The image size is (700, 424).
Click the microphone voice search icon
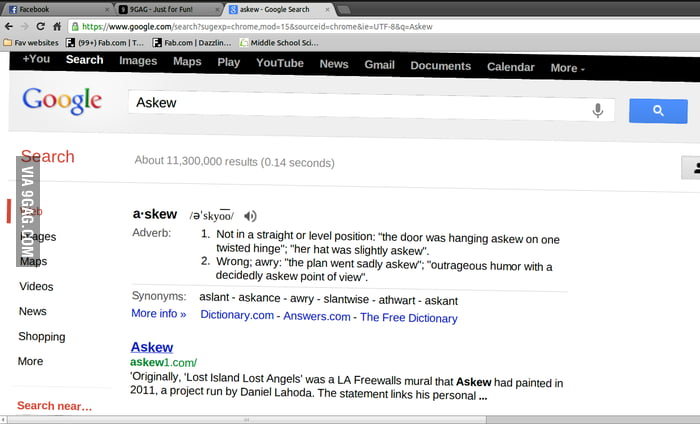[598, 110]
